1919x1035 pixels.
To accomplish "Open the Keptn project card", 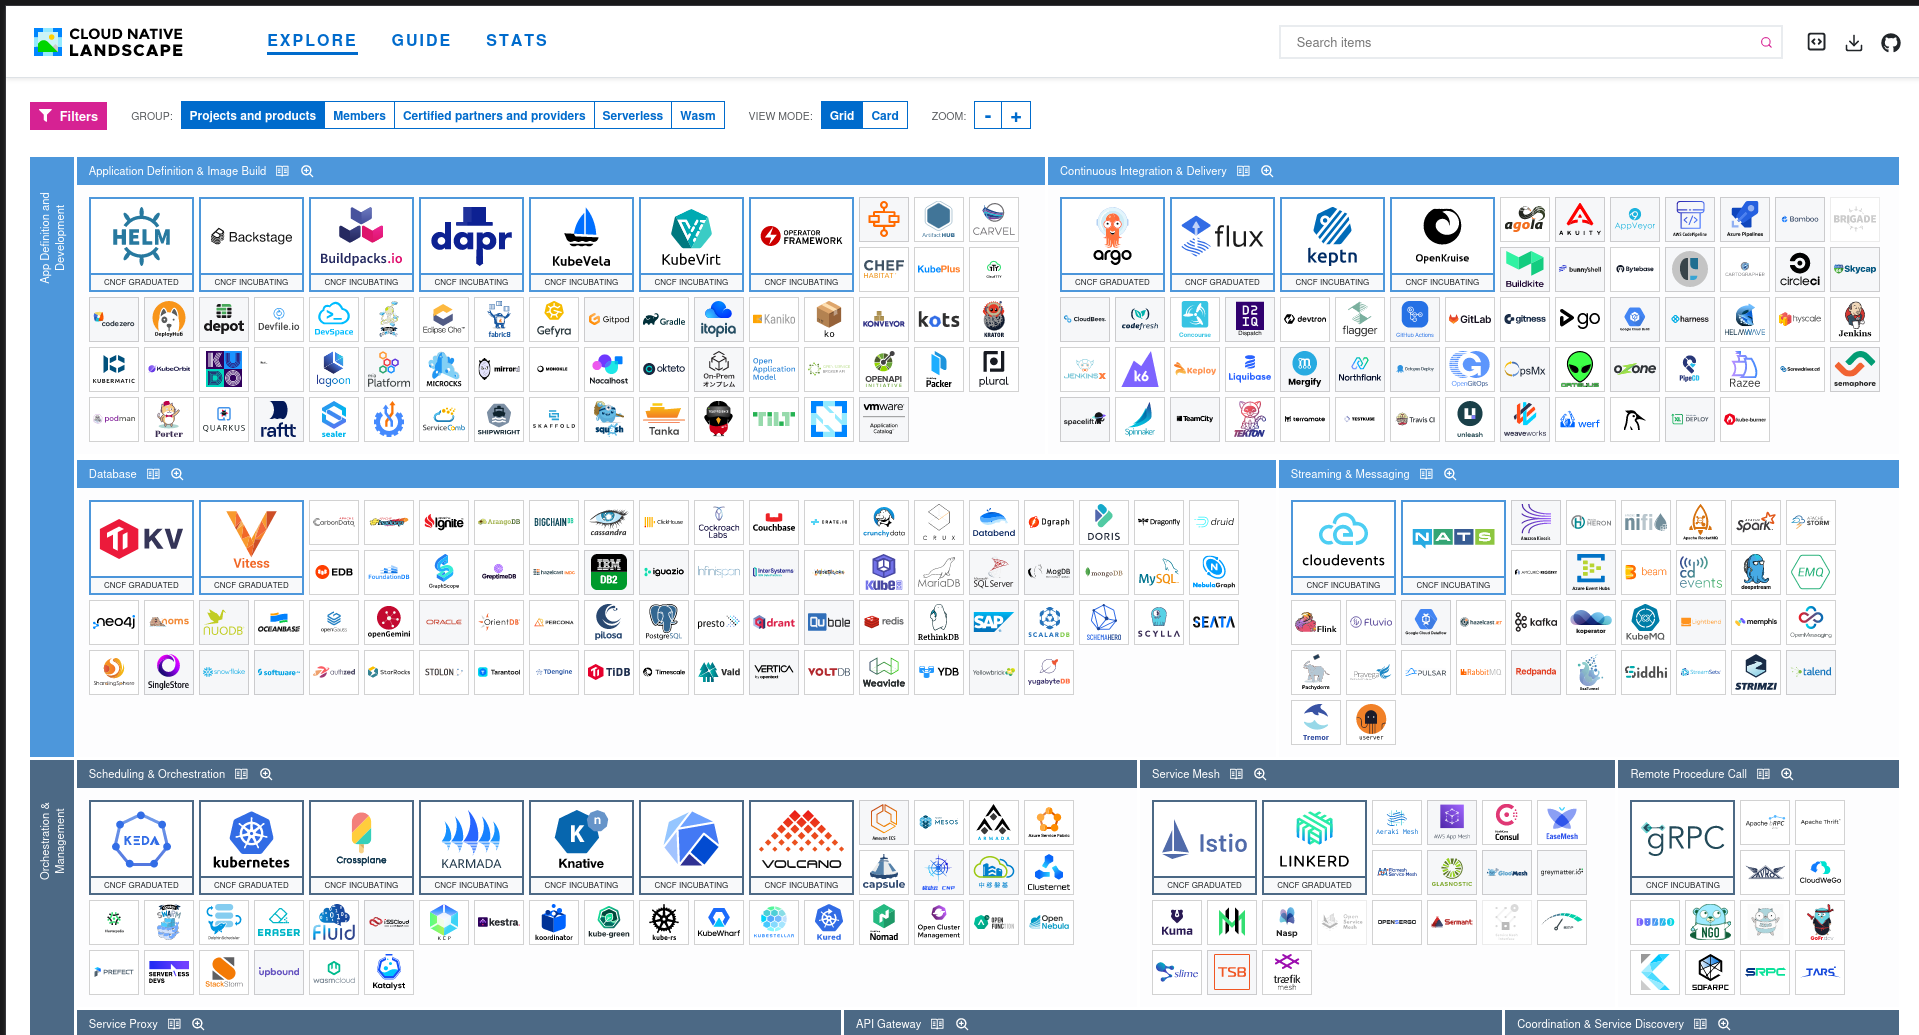I will (1332, 244).
